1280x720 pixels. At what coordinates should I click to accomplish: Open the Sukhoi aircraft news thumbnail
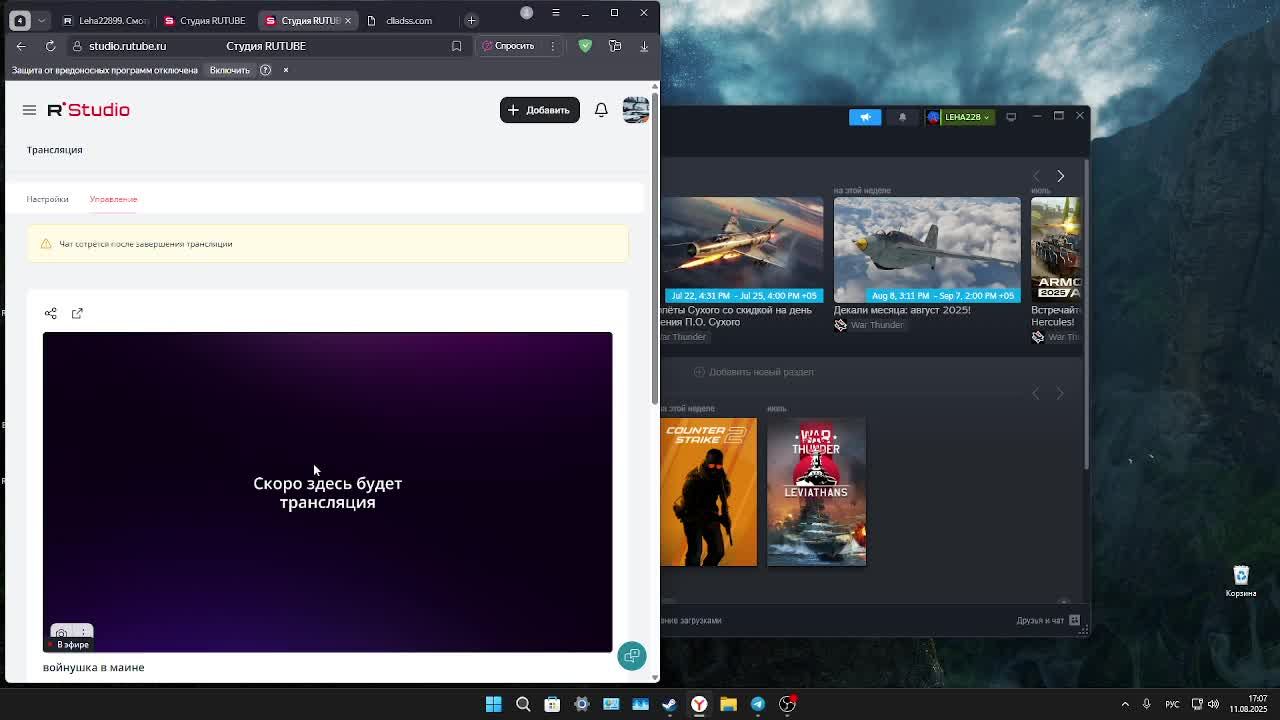[742, 250]
